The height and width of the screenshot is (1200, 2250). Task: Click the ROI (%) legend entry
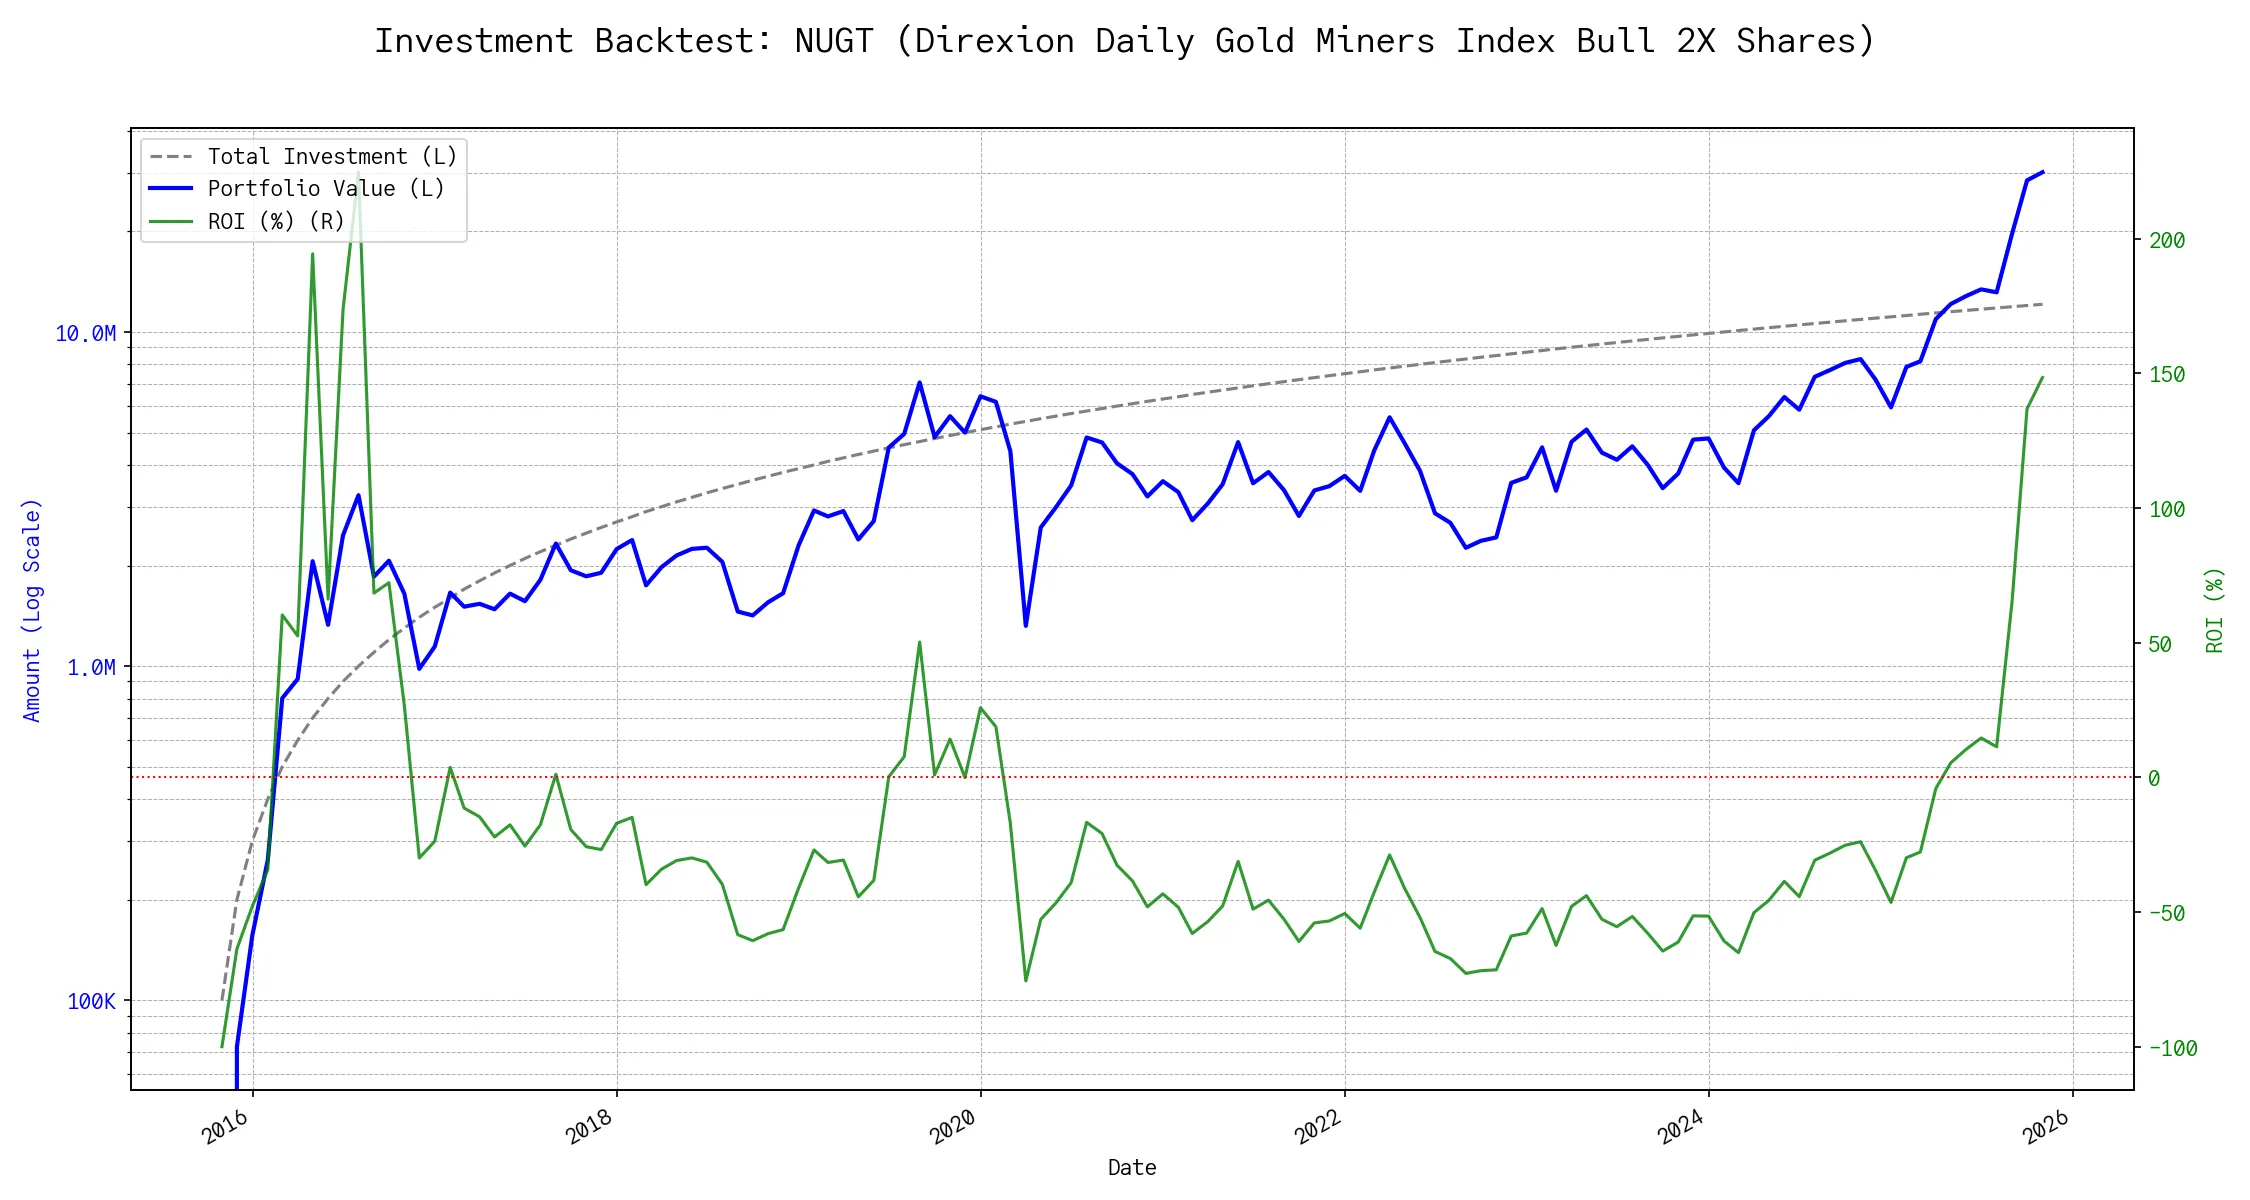tap(276, 222)
